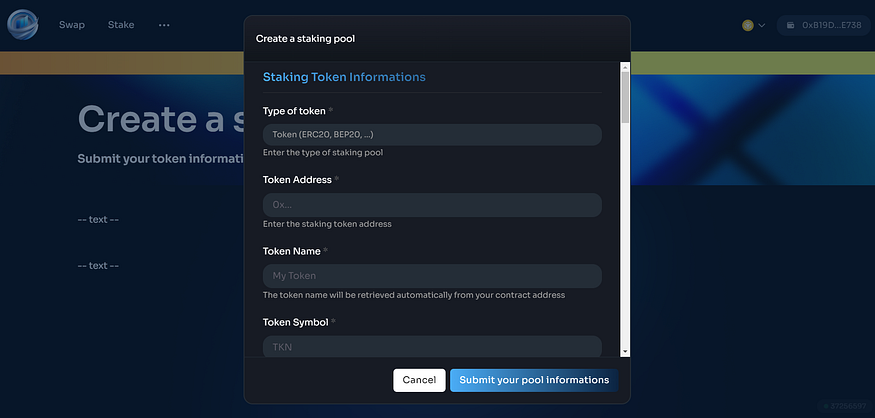
Task: Click the Staking Token Informations heading
Action: point(344,77)
